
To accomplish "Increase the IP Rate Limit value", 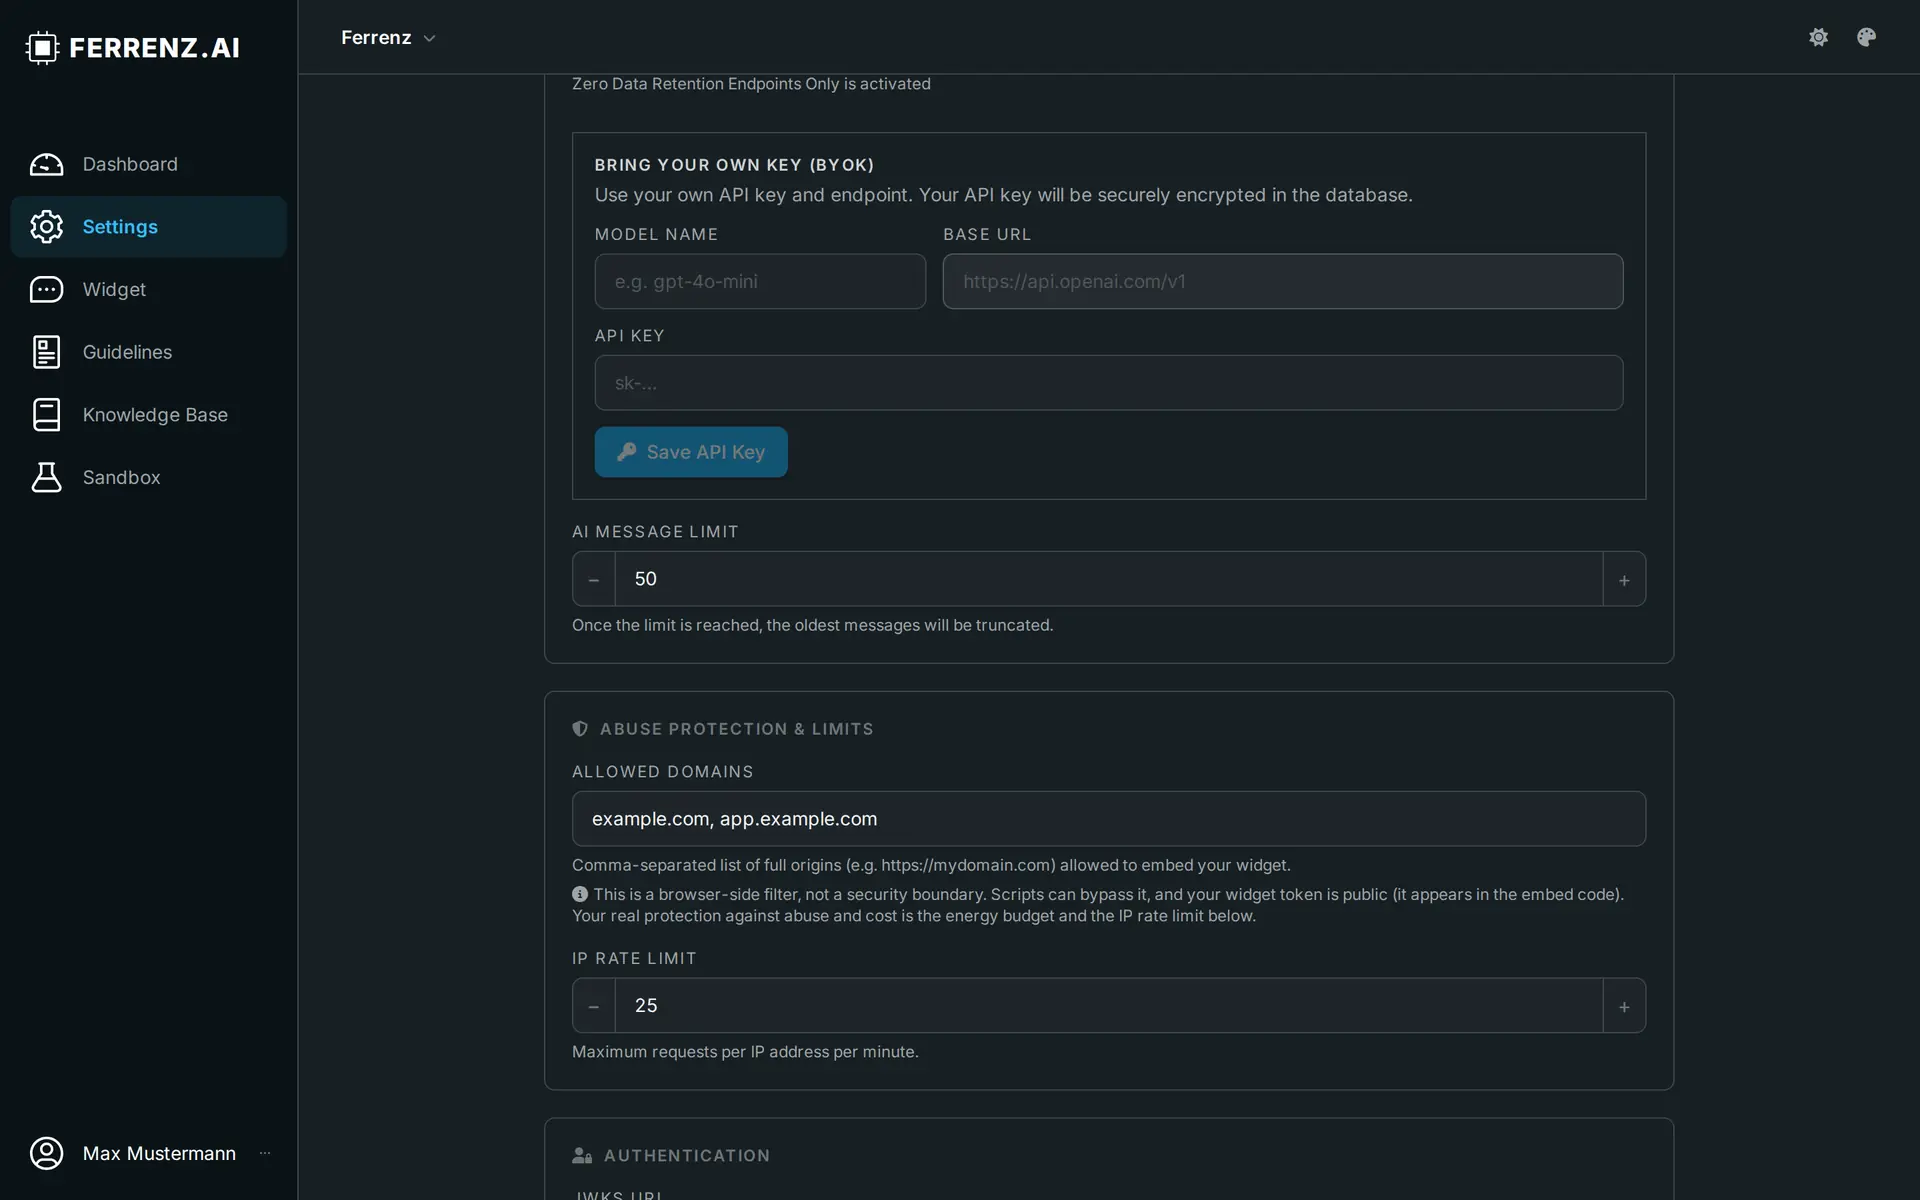I will point(1624,1006).
